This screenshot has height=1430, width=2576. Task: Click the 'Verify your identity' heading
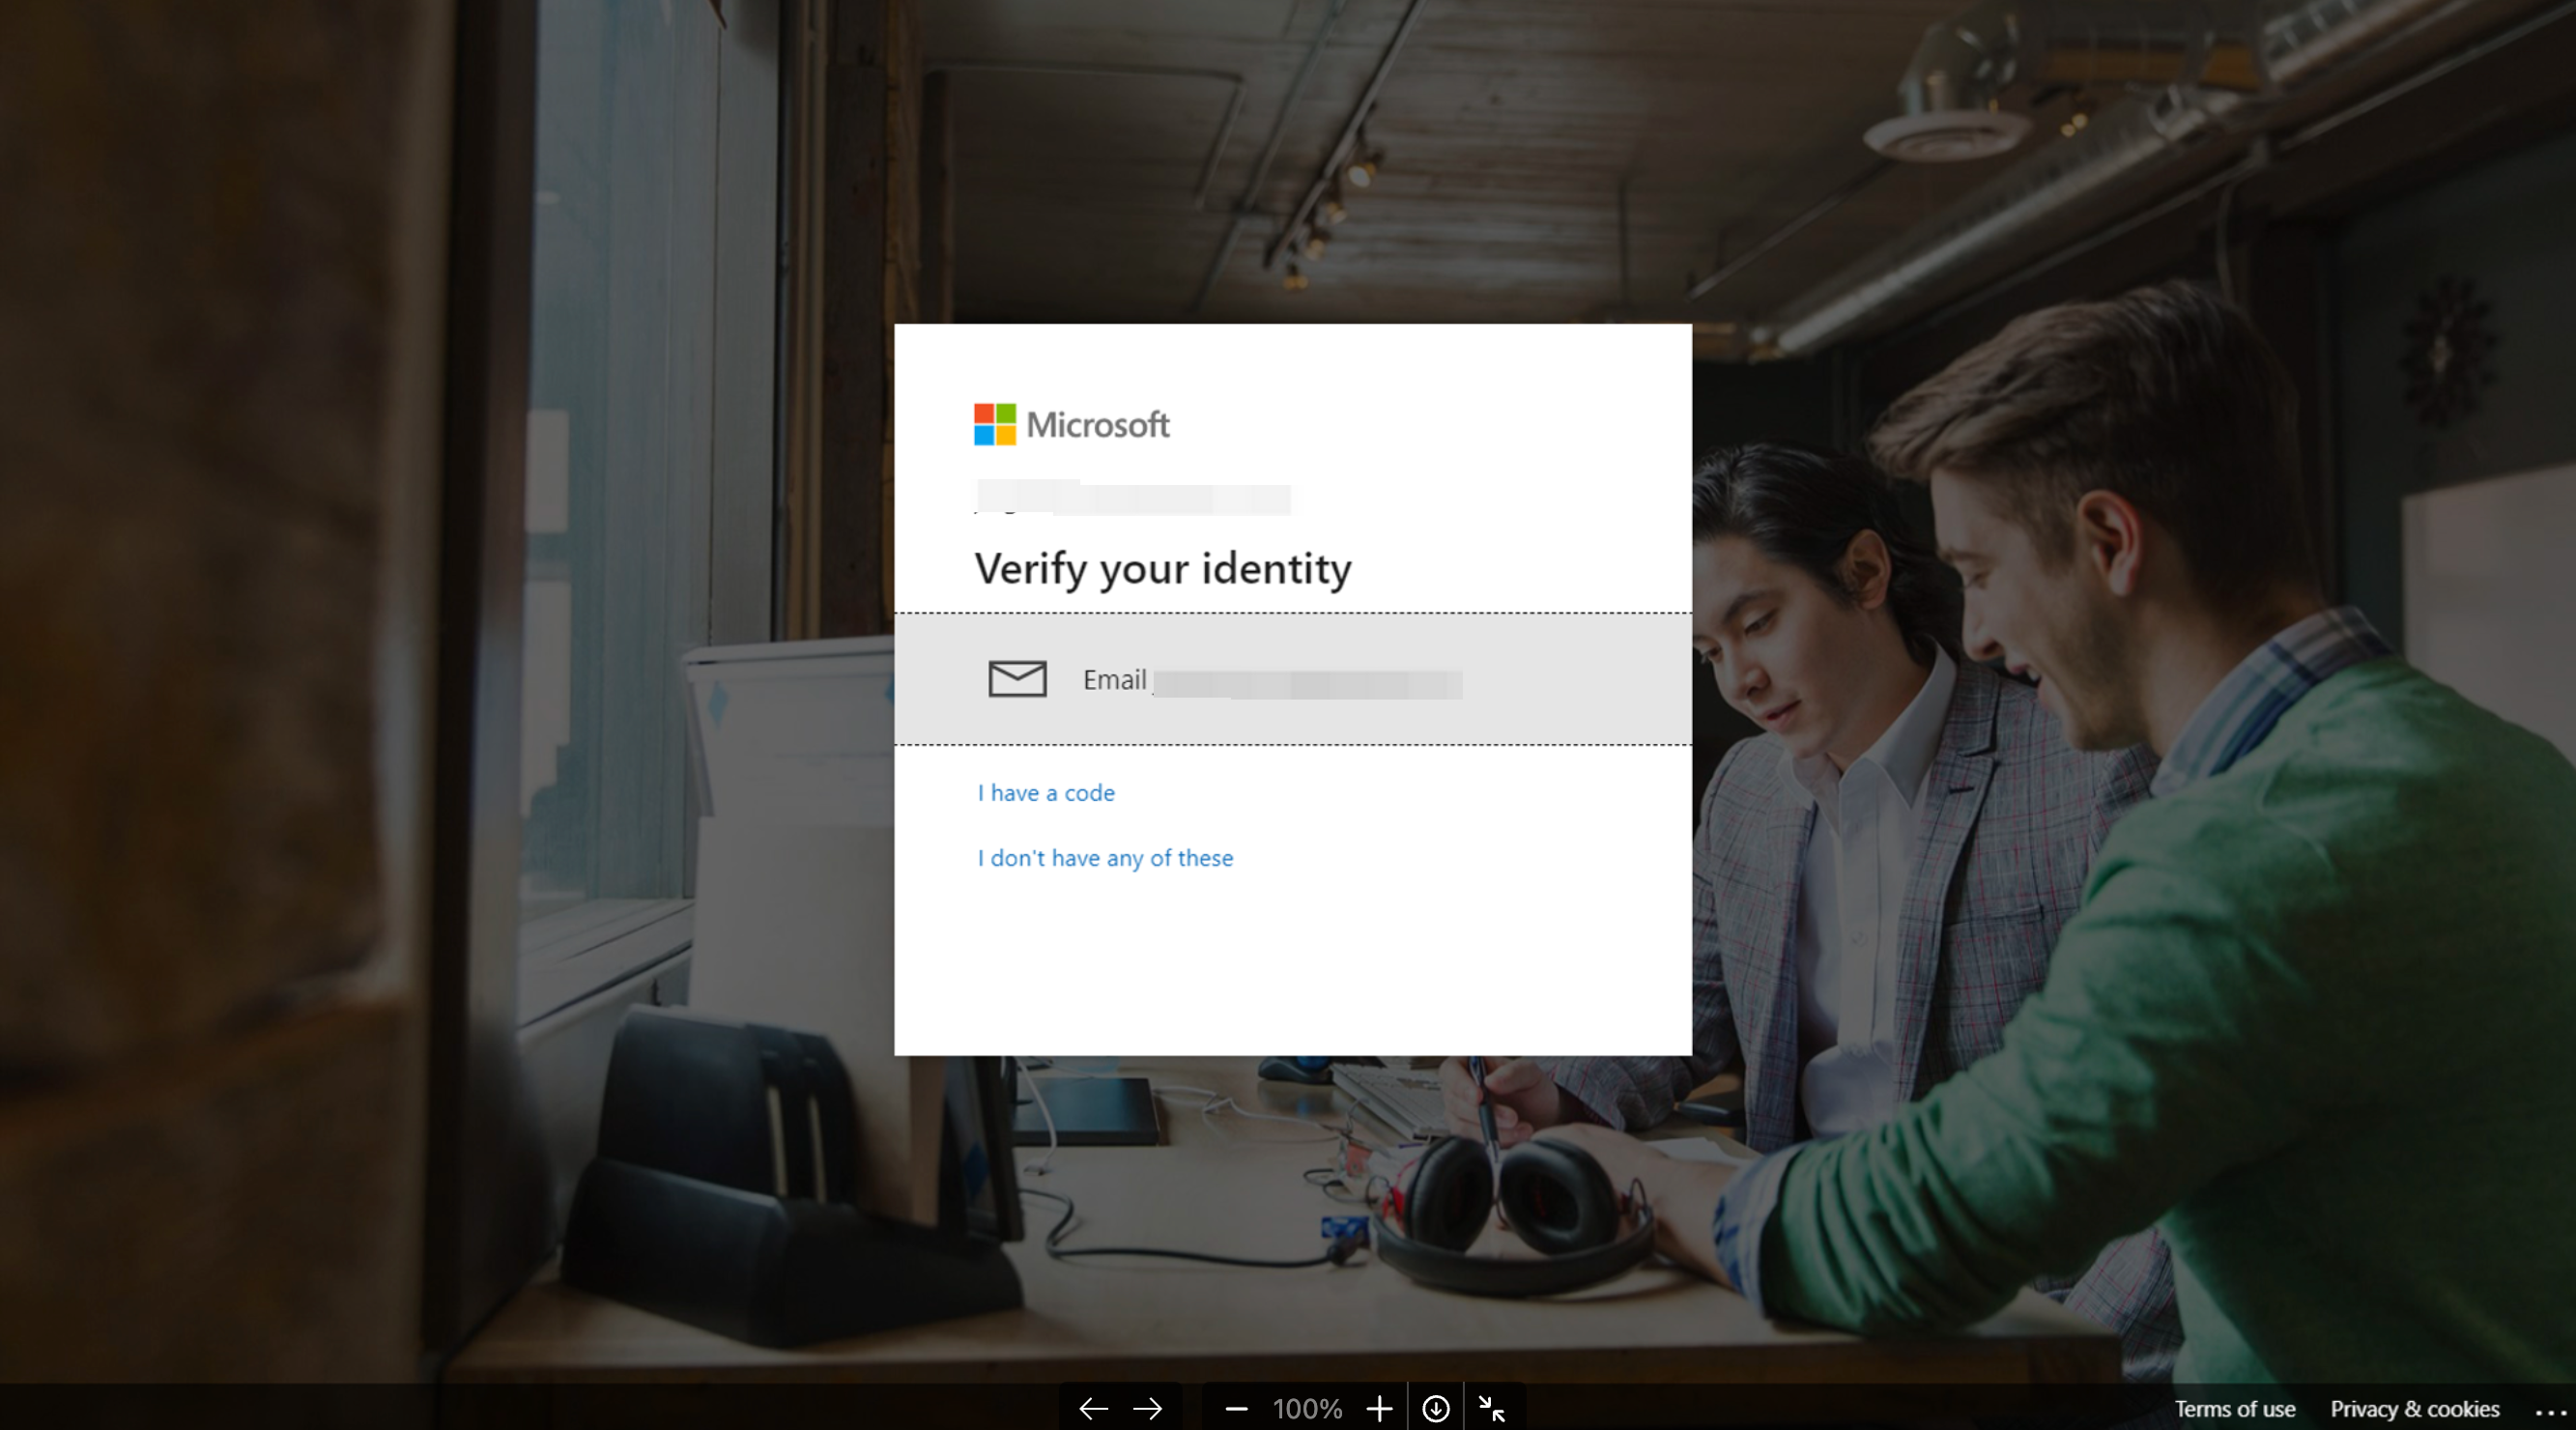point(1162,568)
